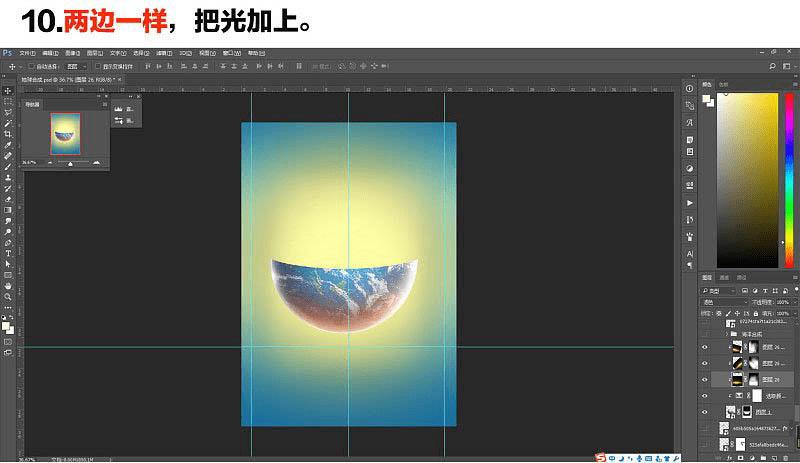The image size is (800, 463).
Task: Click Navigator zoom-out small mountains button
Action: [x=50, y=163]
